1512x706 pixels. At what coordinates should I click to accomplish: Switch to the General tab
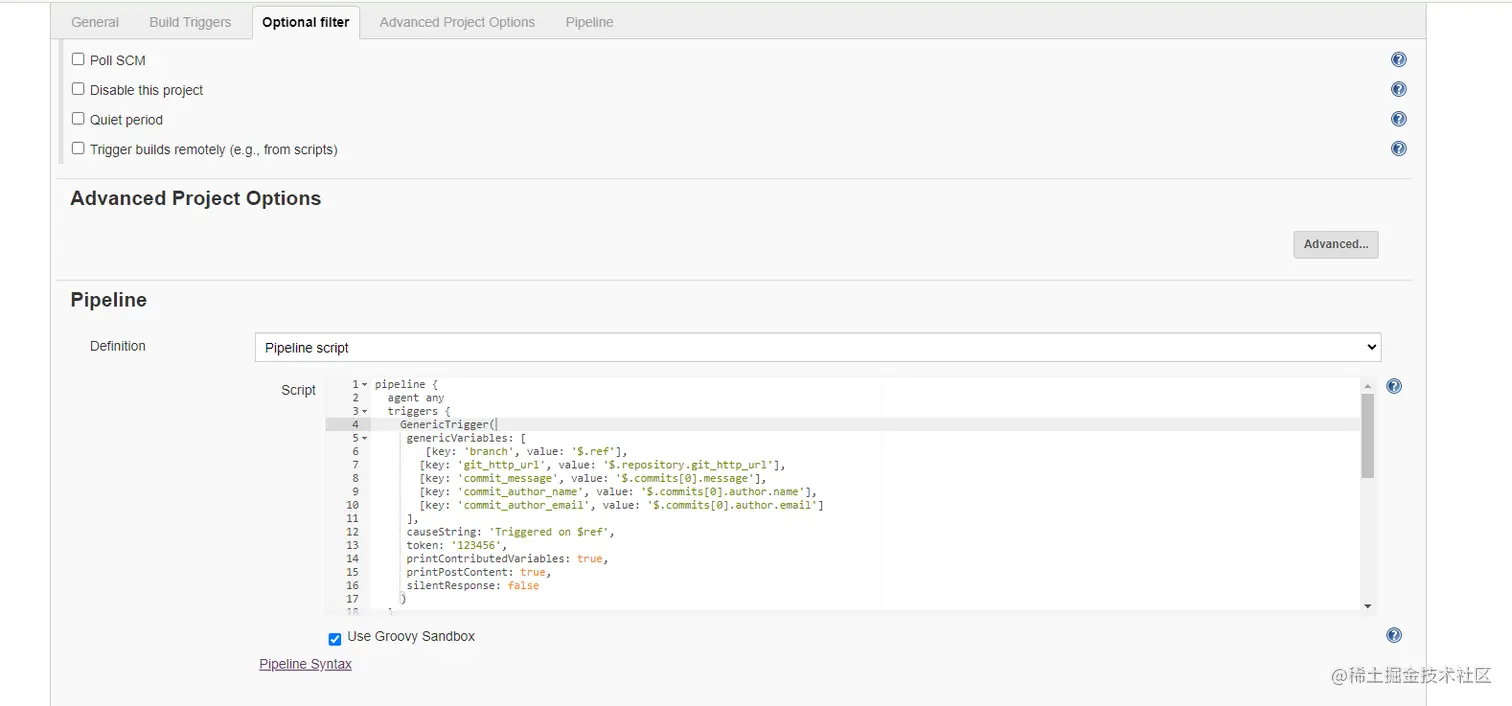(95, 22)
